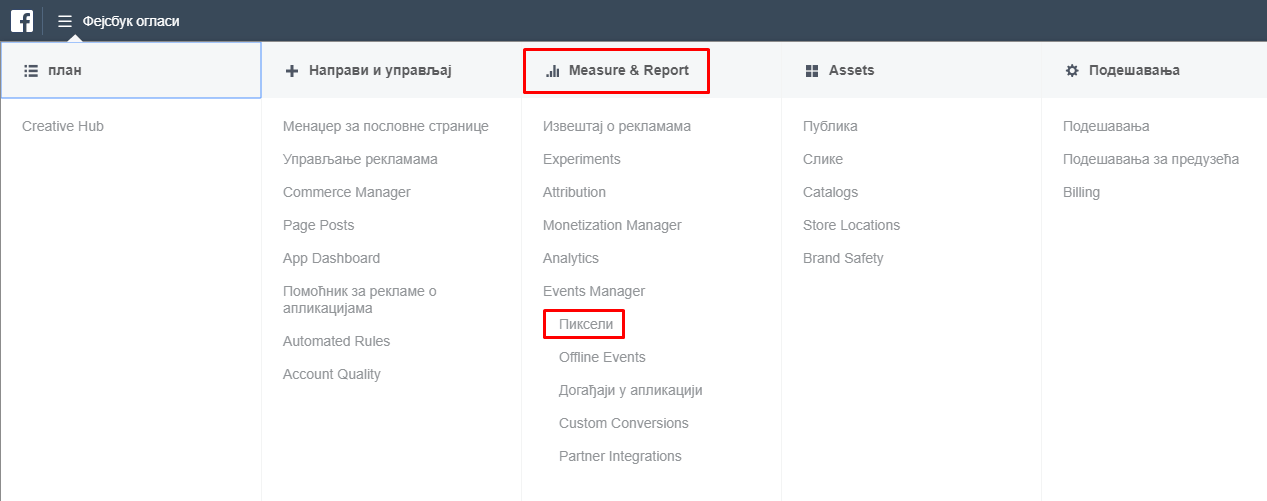
Task: Open Custom Conversions
Action: 624,423
